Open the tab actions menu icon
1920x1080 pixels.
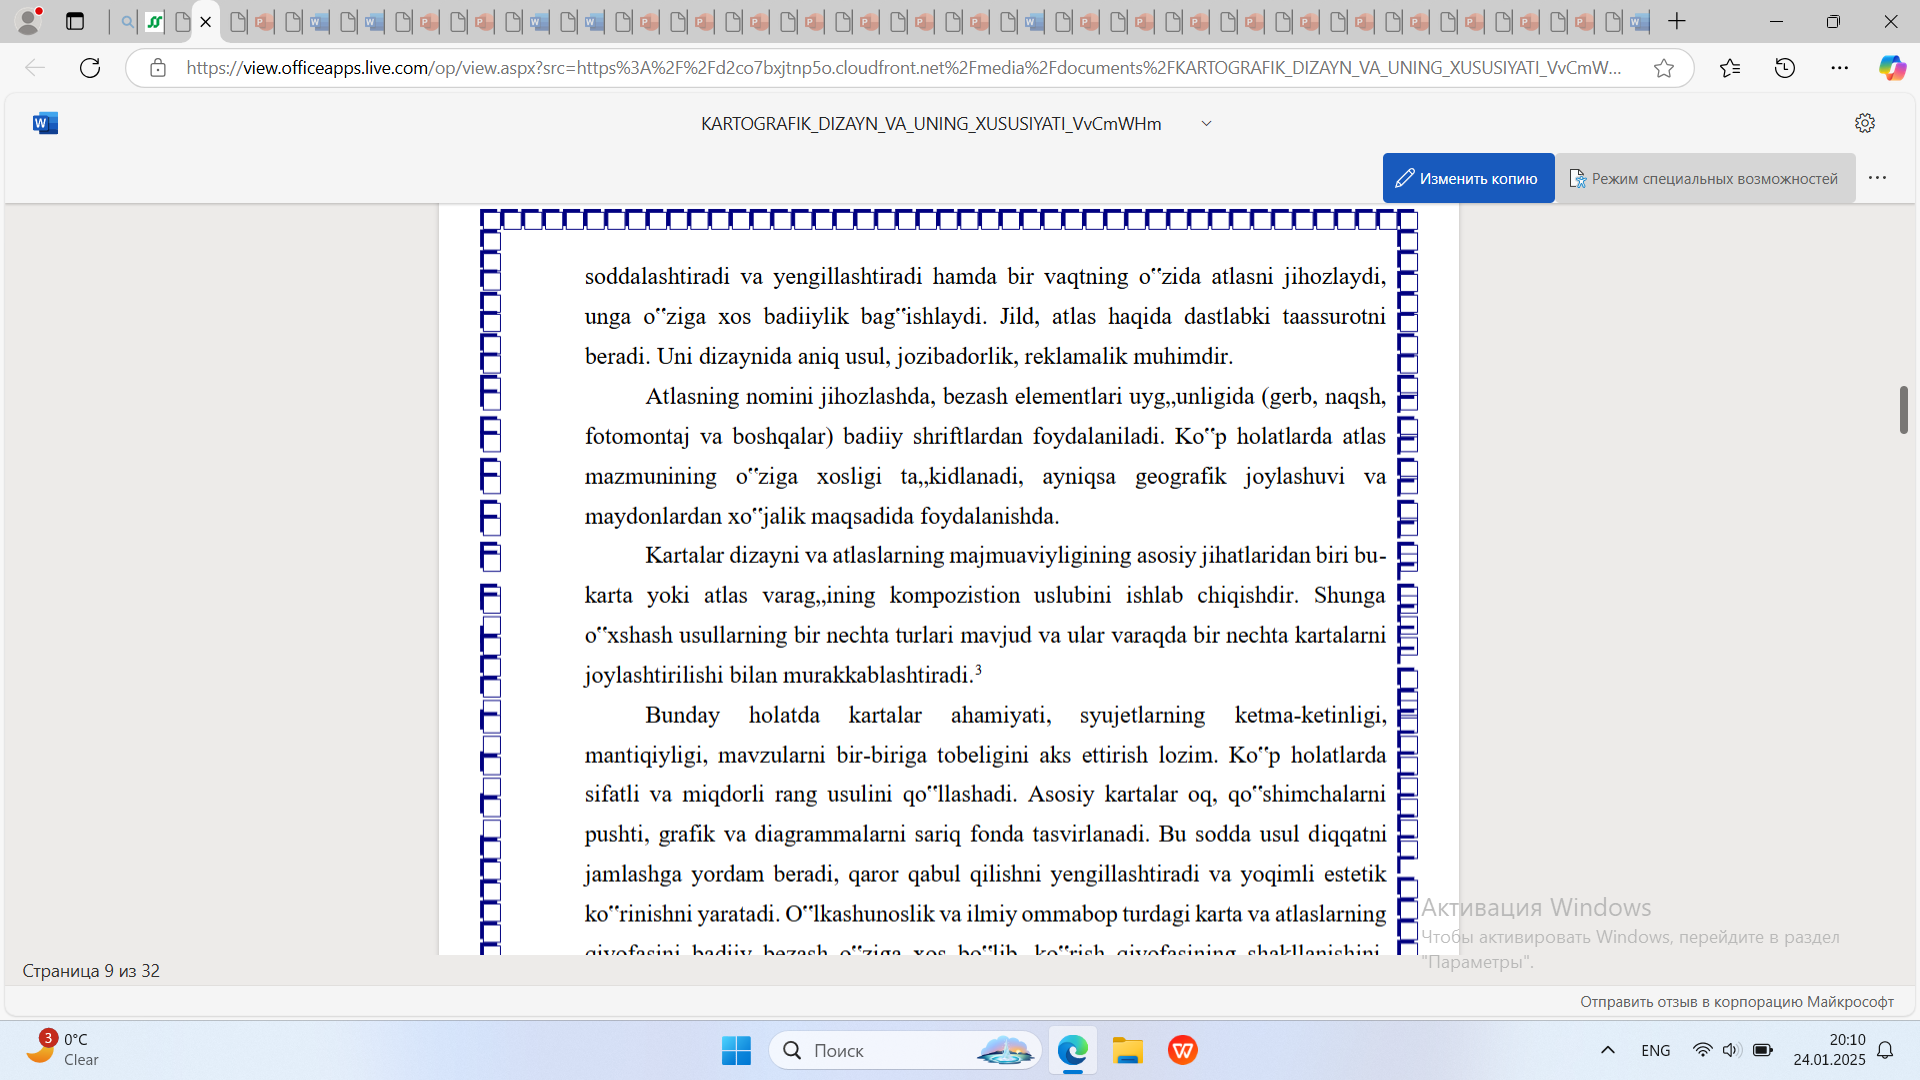tap(75, 21)
